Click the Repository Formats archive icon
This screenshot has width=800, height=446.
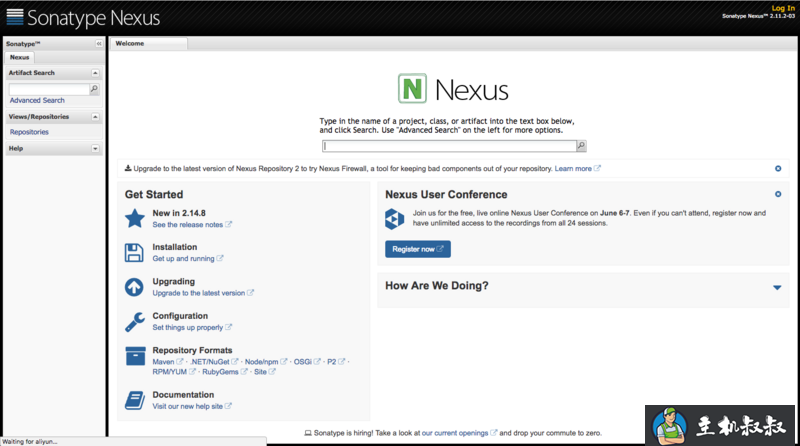(135, 356)
